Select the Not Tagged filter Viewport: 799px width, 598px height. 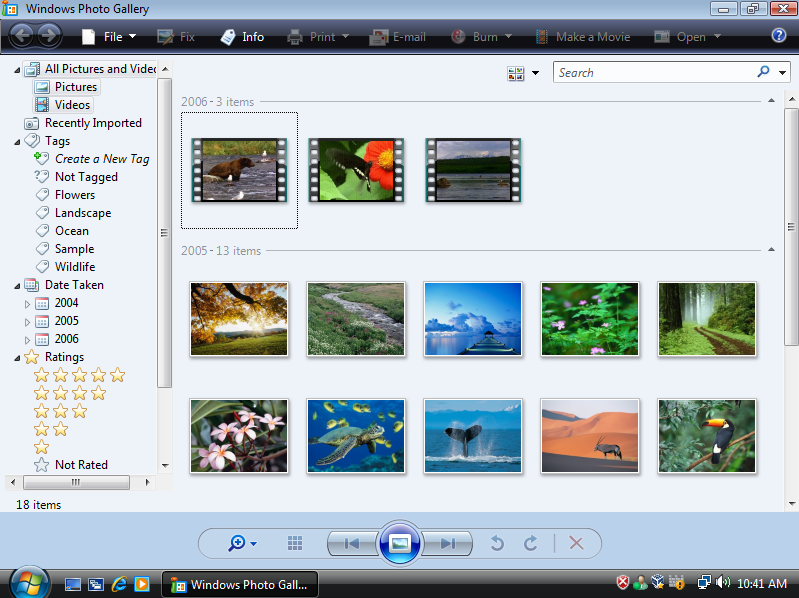pos(86,177)
